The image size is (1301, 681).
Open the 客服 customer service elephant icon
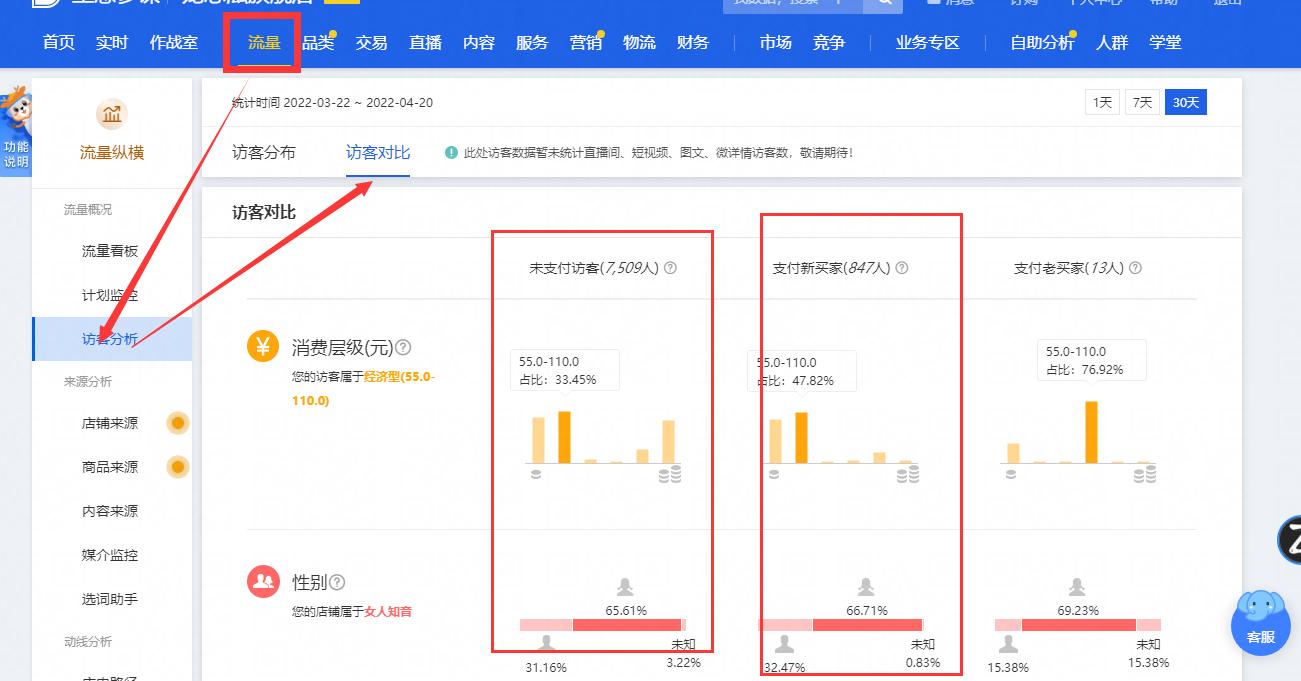point(1260,625)
